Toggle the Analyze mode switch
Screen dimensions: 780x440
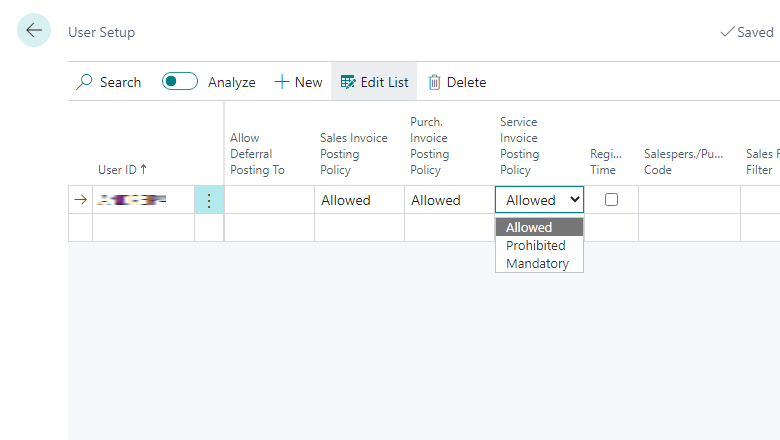coord(180,82)
